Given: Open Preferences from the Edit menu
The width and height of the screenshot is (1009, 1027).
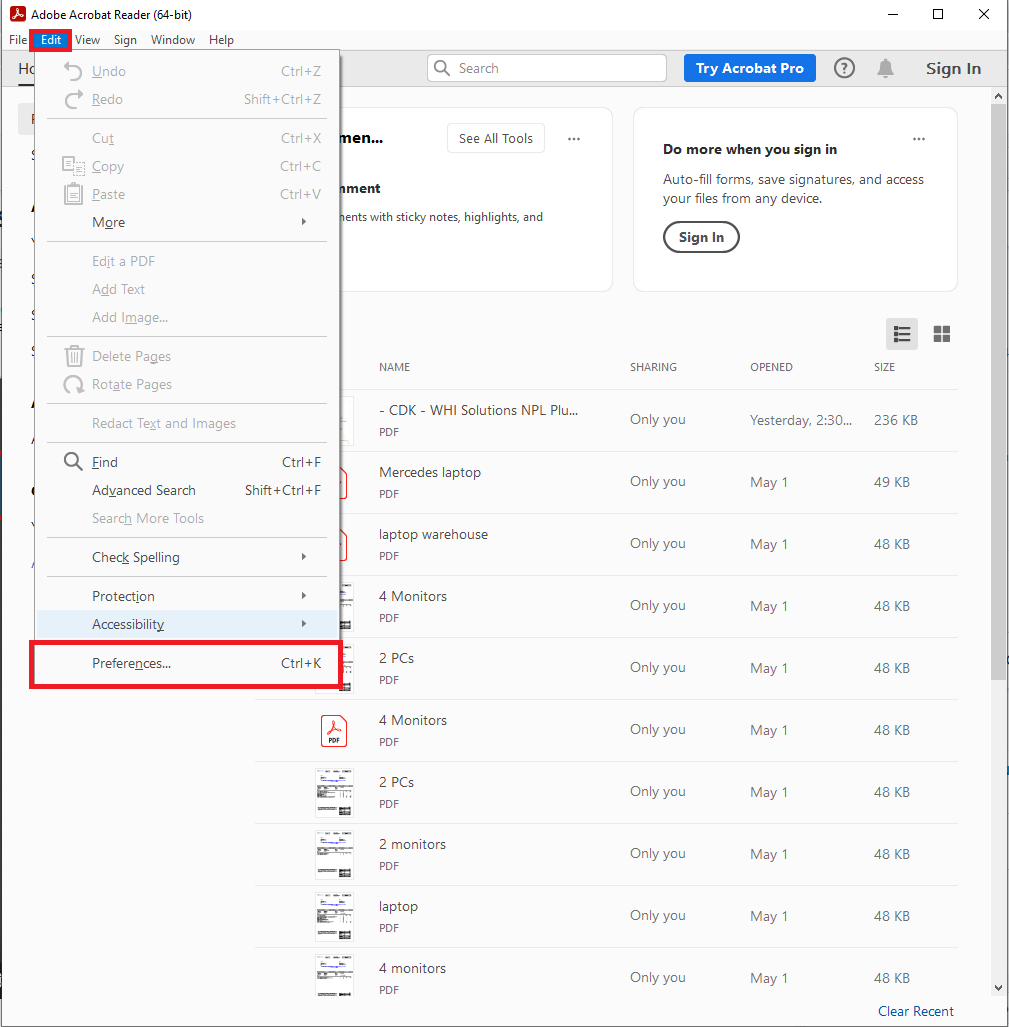Looking at the screenshot, I should tap(187, 663).
